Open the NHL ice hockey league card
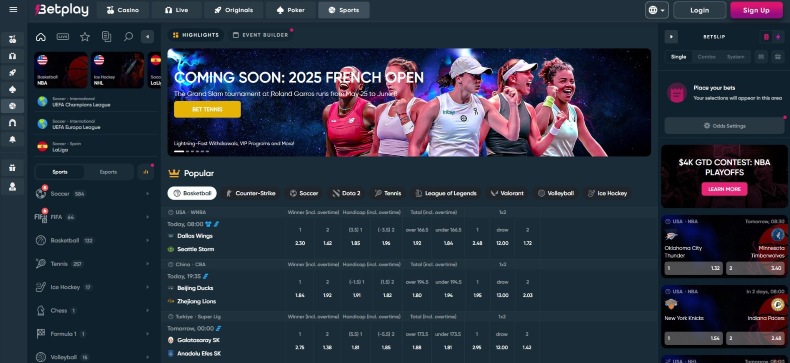 click(x=117, y=70)
